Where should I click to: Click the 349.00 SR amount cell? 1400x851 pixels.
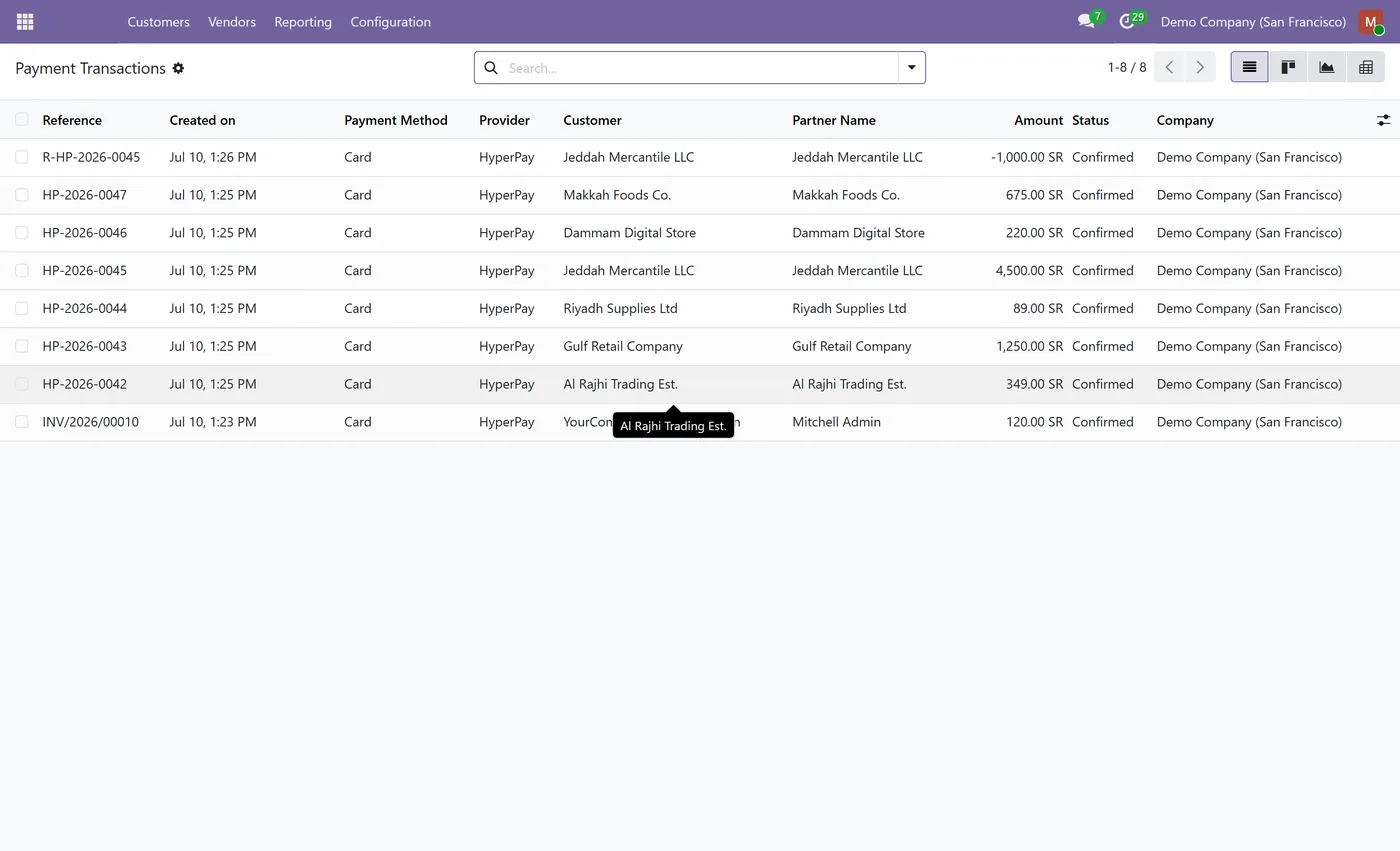tap(1034, 384)
